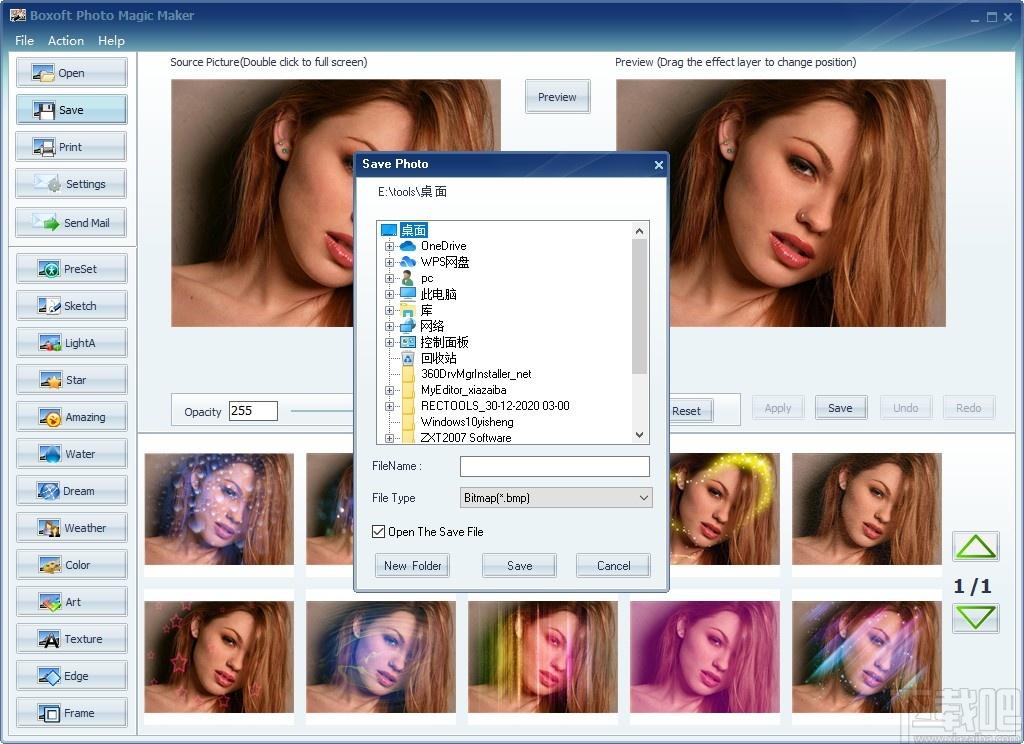Select the Frame effects category

pyautogui.click(x=71, y=713)
